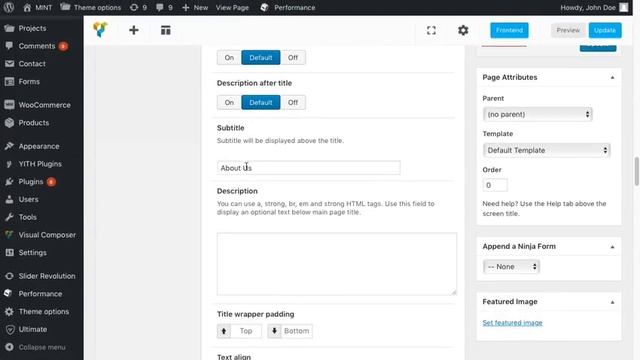Image resolution: width=640 pixels, height=360 pixels.
Task: Toggle fullscreen mode icon
Action: pyautogui.click(x=431, y=30)
